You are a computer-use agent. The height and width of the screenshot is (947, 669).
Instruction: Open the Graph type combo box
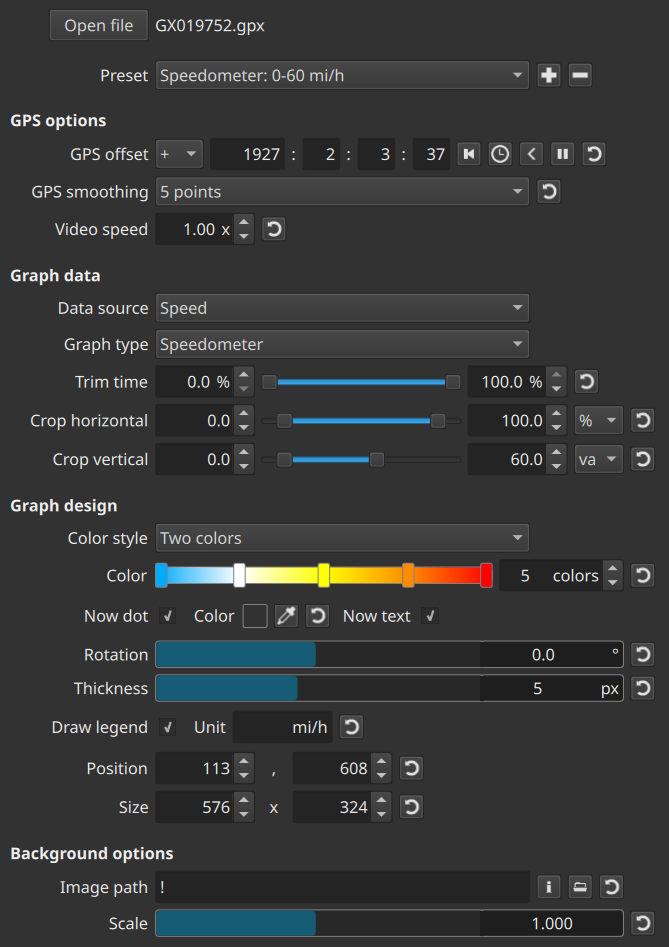342,345
